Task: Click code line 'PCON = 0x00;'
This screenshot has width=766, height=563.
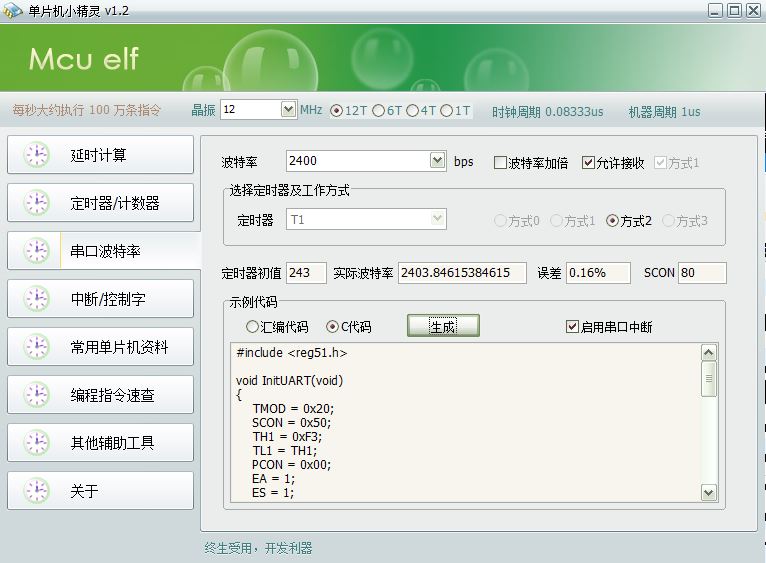Action: point(291,464)
